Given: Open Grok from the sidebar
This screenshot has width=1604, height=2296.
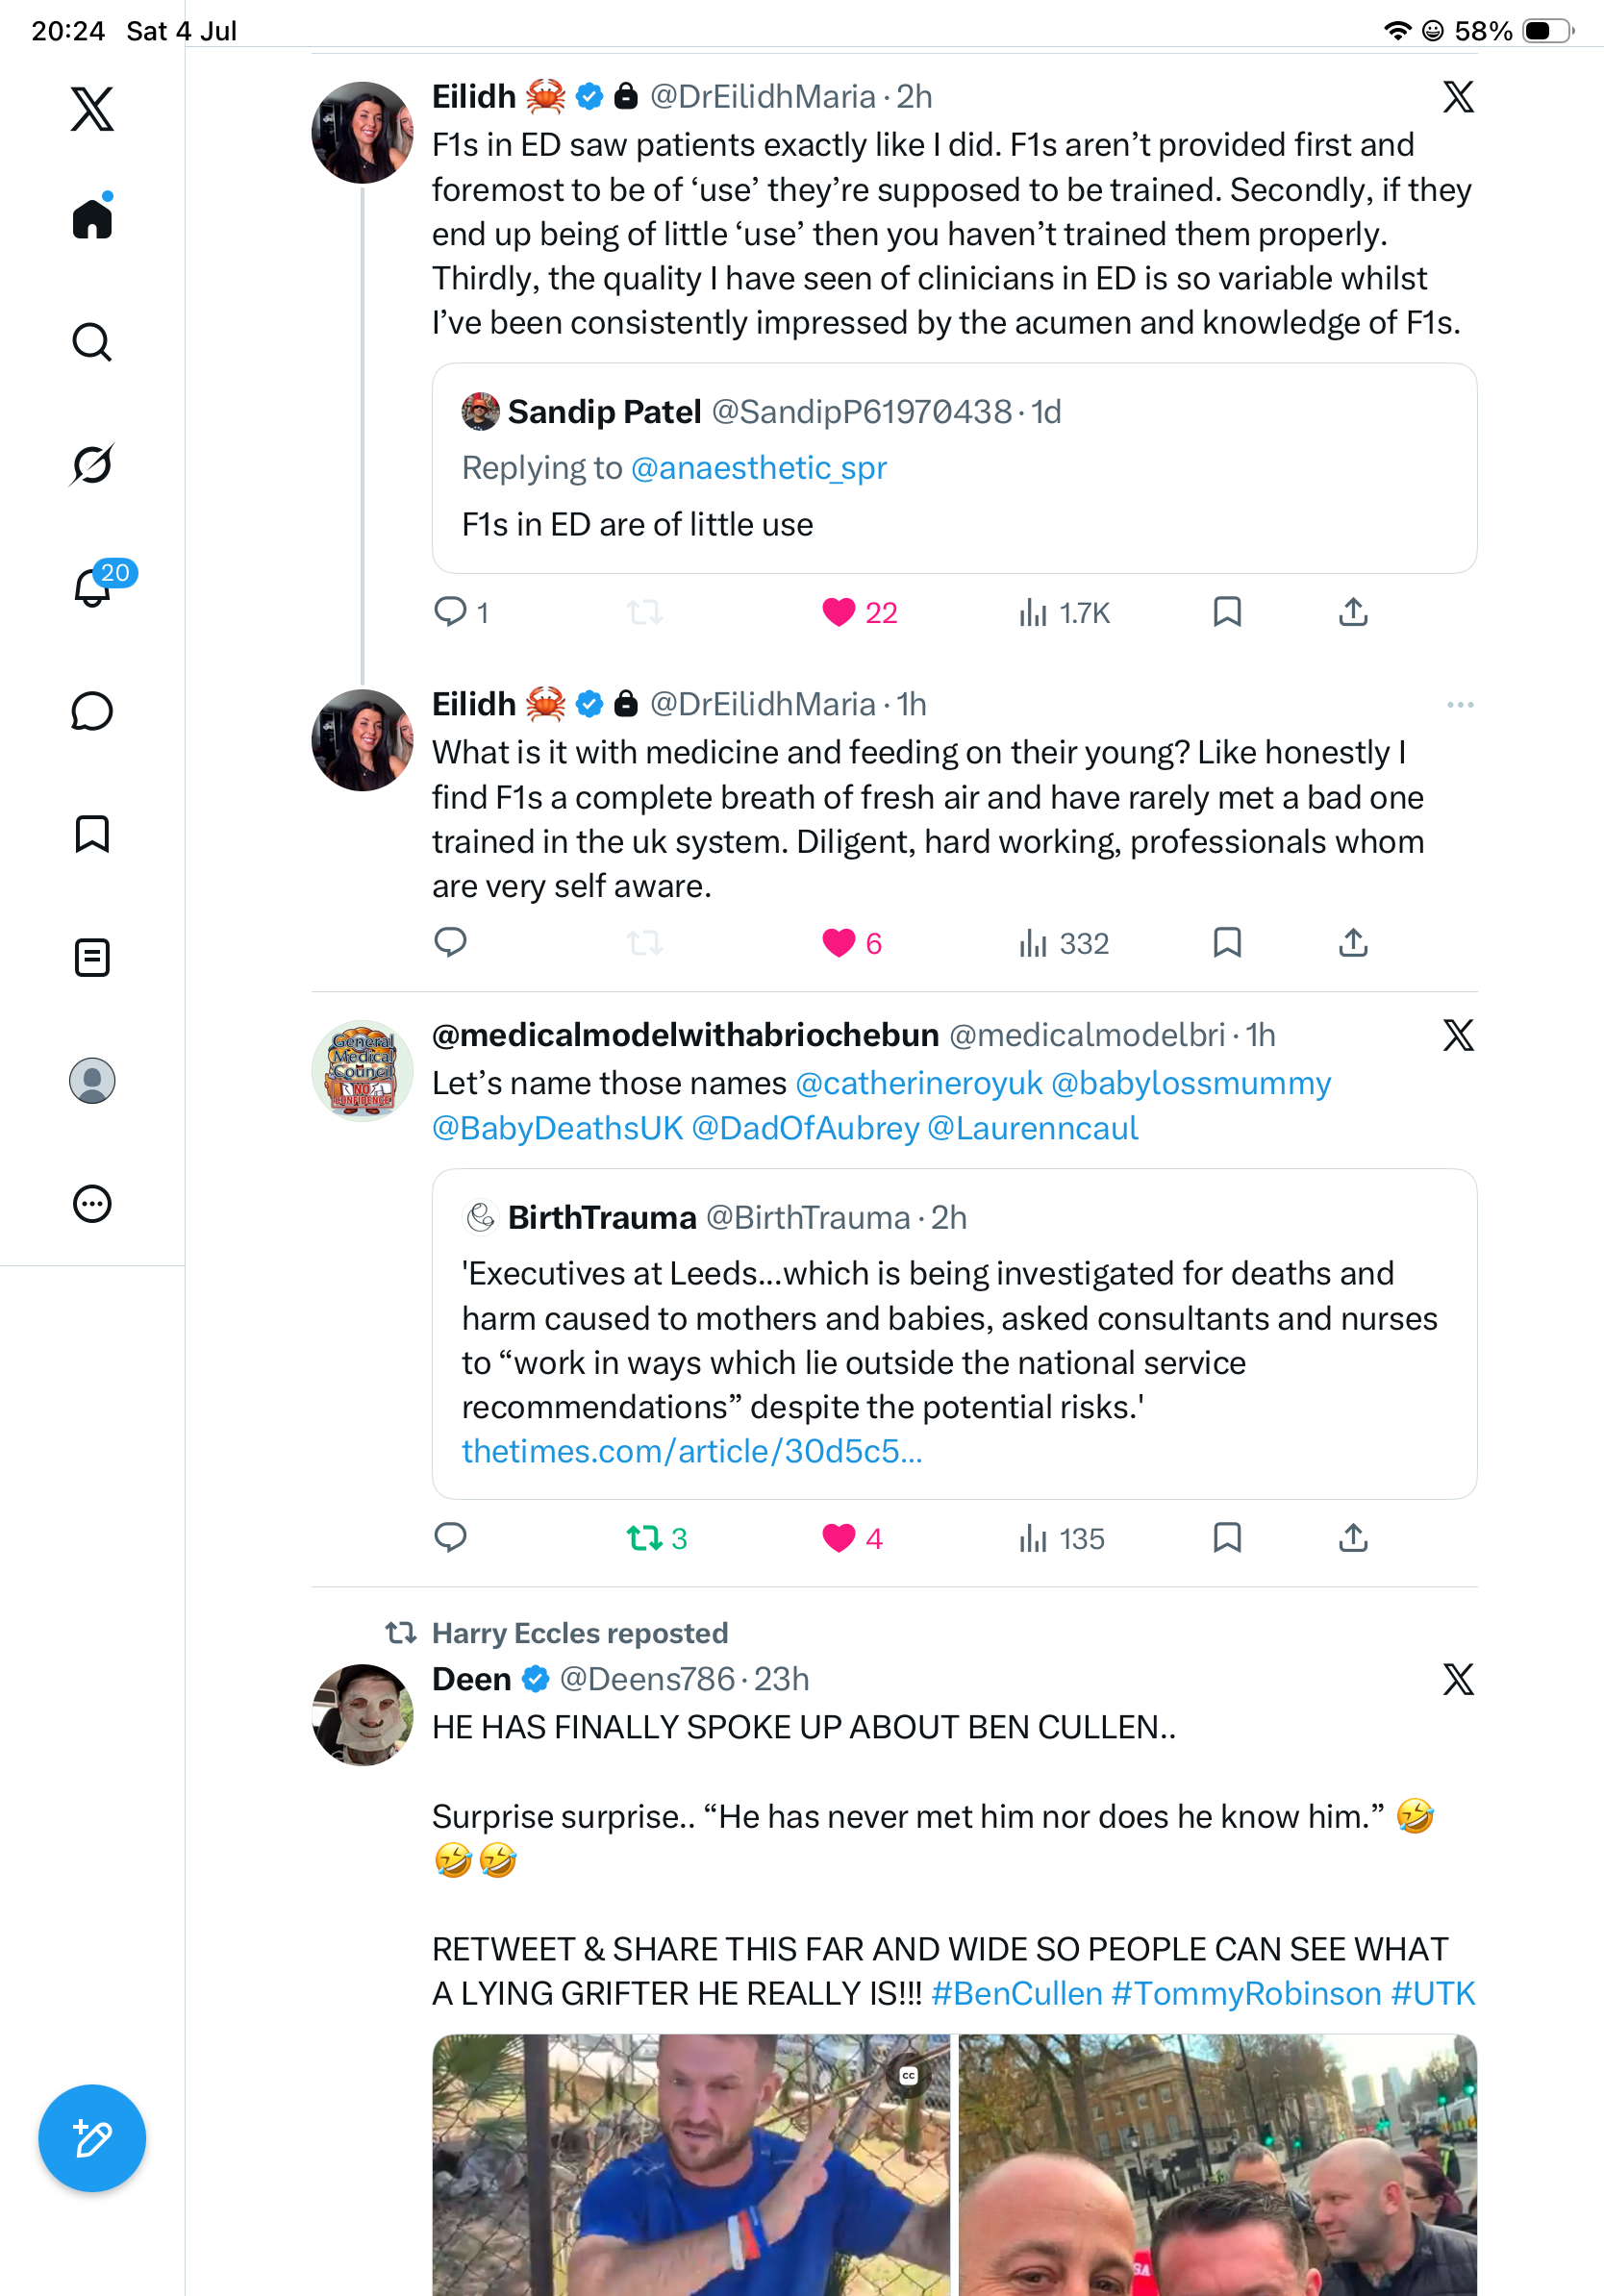Looking at the screenshot, I should 92,464.
